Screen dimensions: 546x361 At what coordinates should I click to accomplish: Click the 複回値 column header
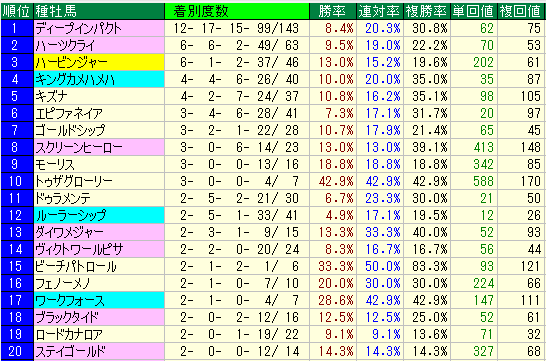(521, 11)
